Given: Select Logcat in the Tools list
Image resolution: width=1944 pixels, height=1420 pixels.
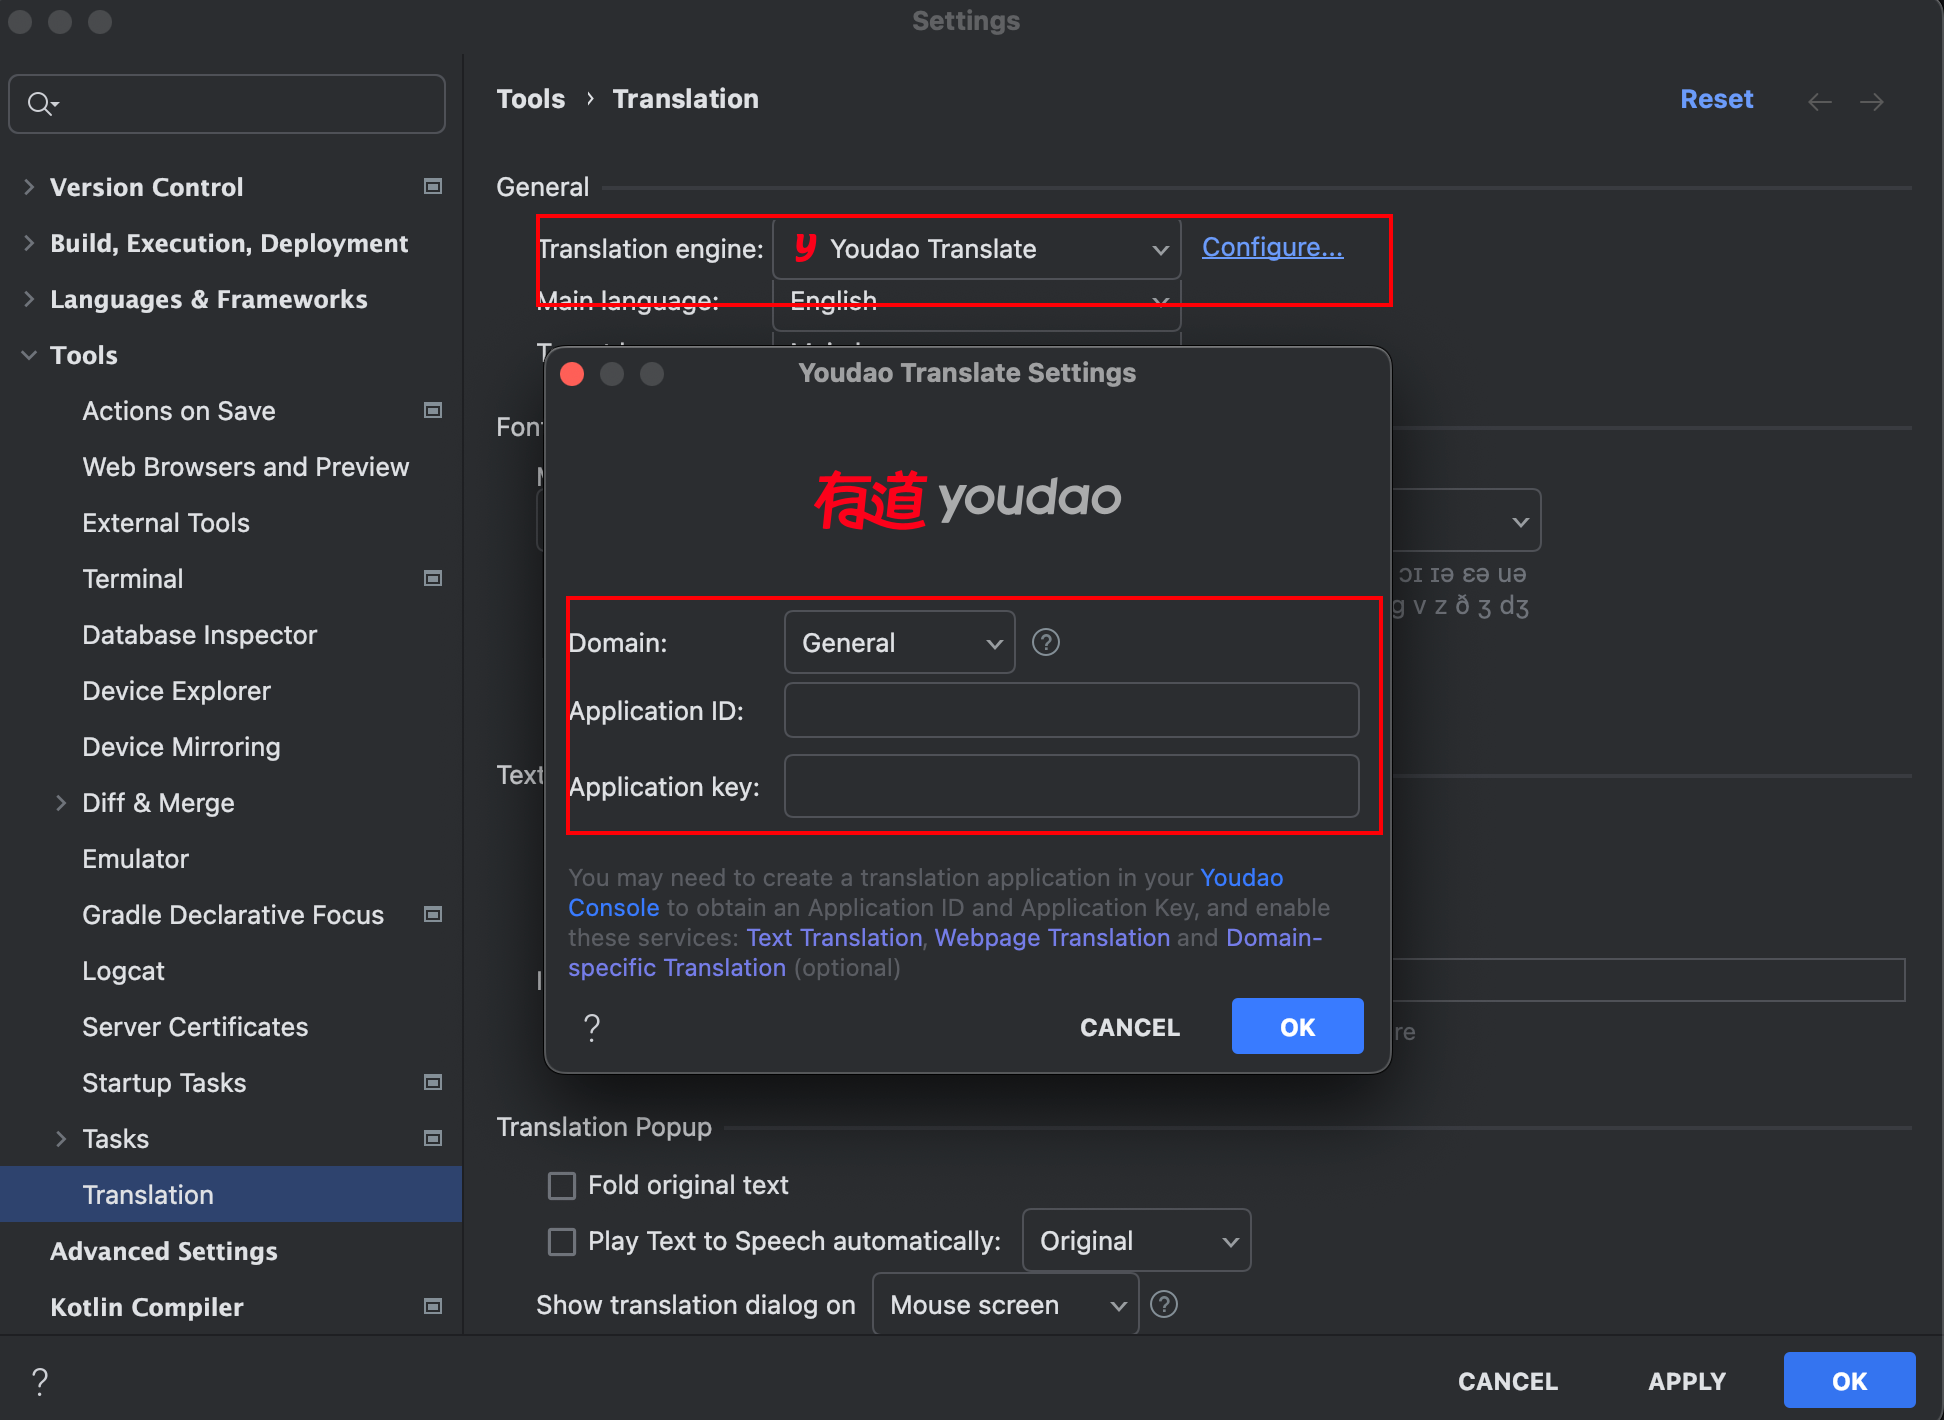Looking at the screenshot, I should pyautogui.click(x=123, y=971).
